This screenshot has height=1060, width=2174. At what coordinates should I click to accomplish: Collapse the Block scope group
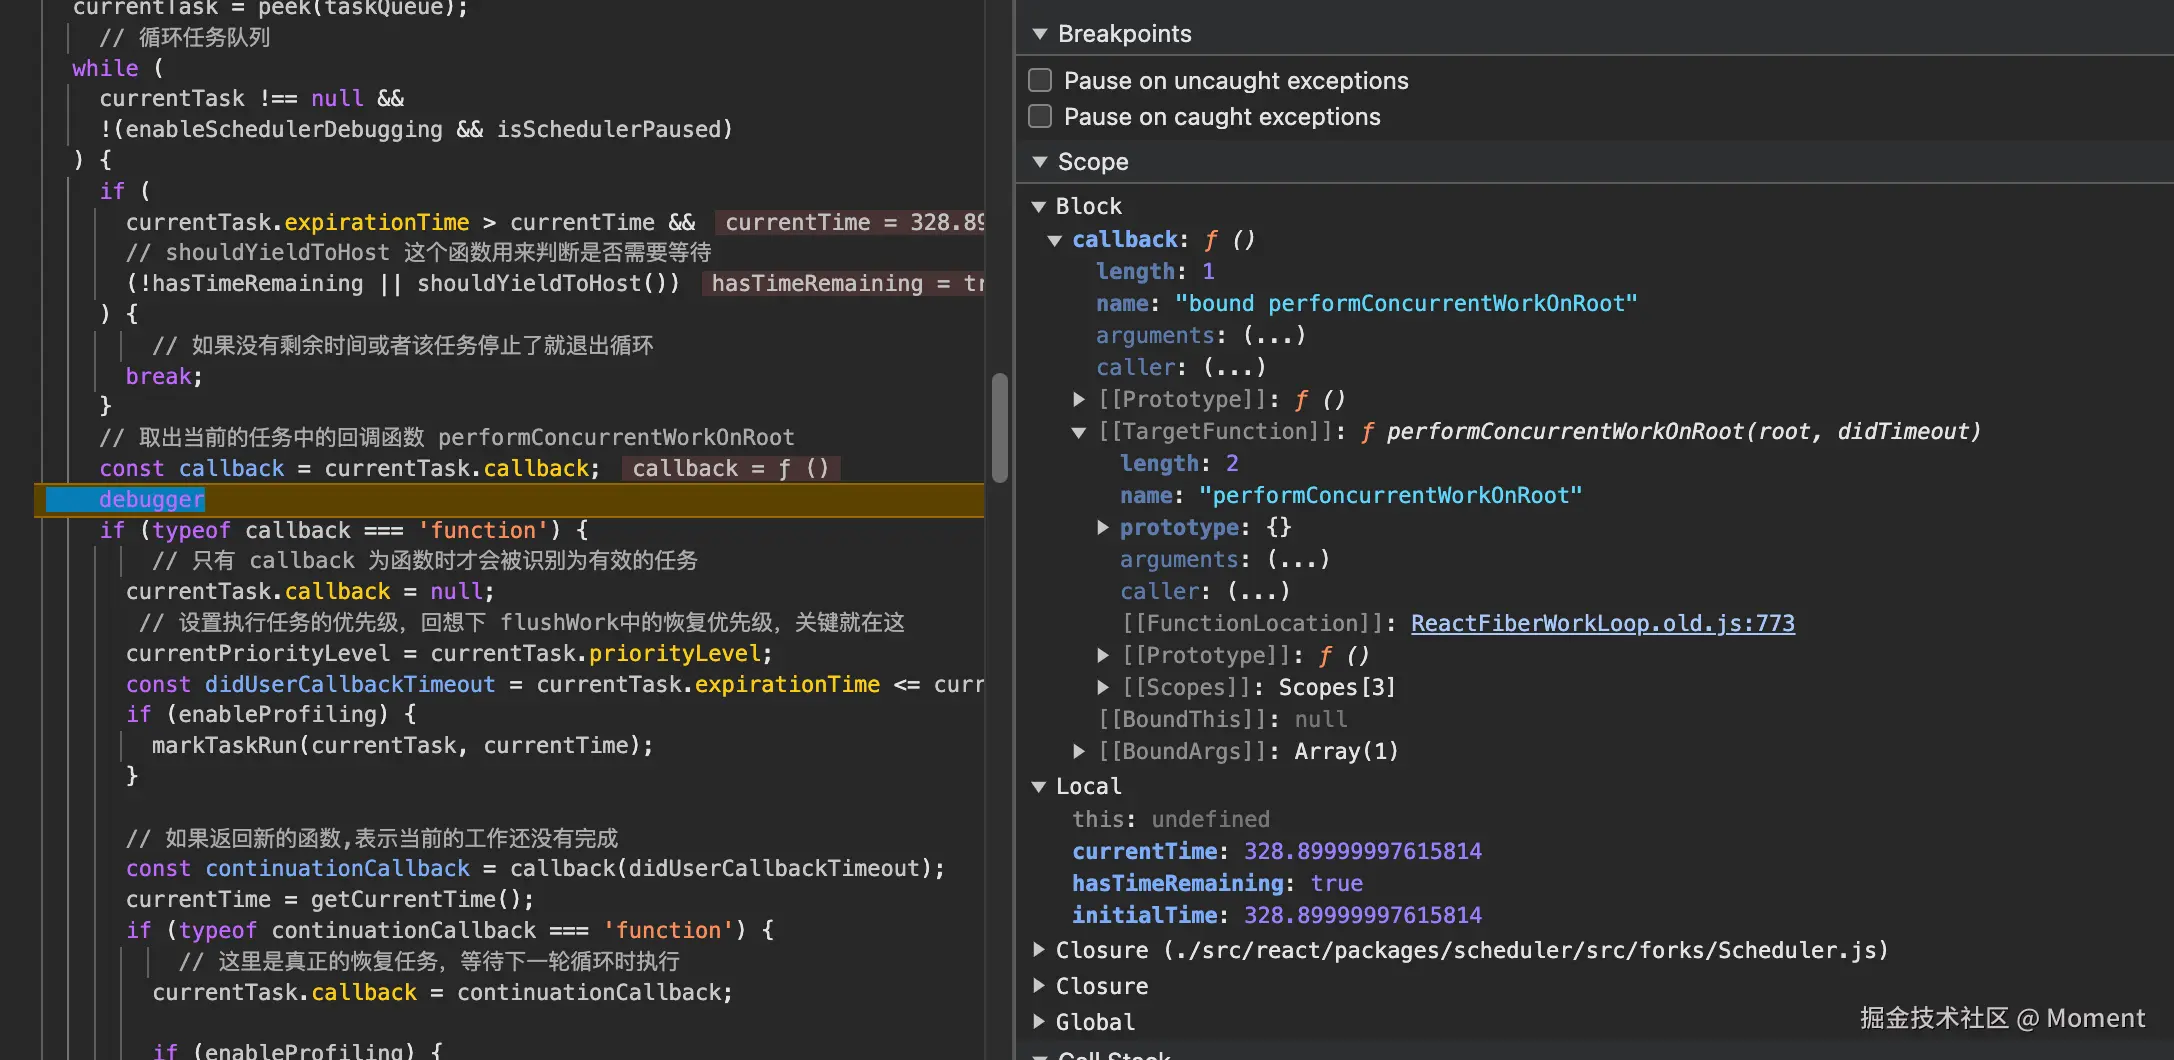[x=1039, y=207]
